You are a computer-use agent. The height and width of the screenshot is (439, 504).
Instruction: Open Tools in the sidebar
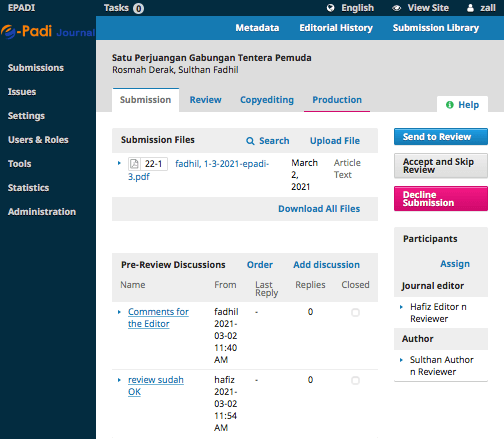click(20, 164)
